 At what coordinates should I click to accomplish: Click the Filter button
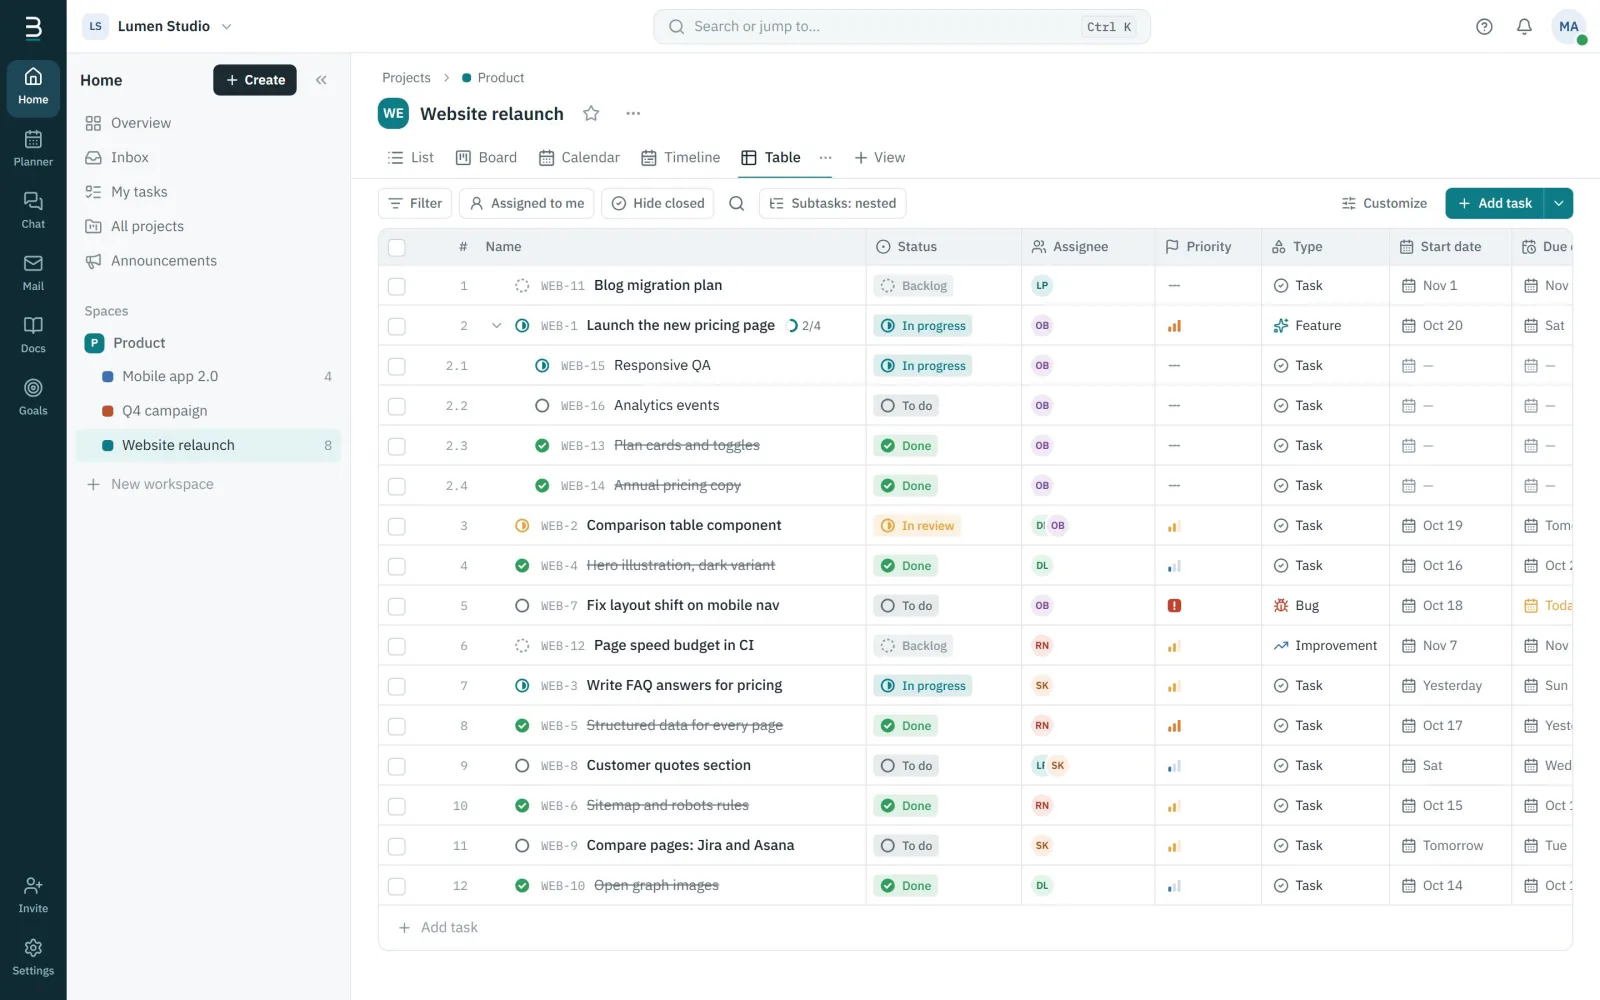[x=415, y=203]
